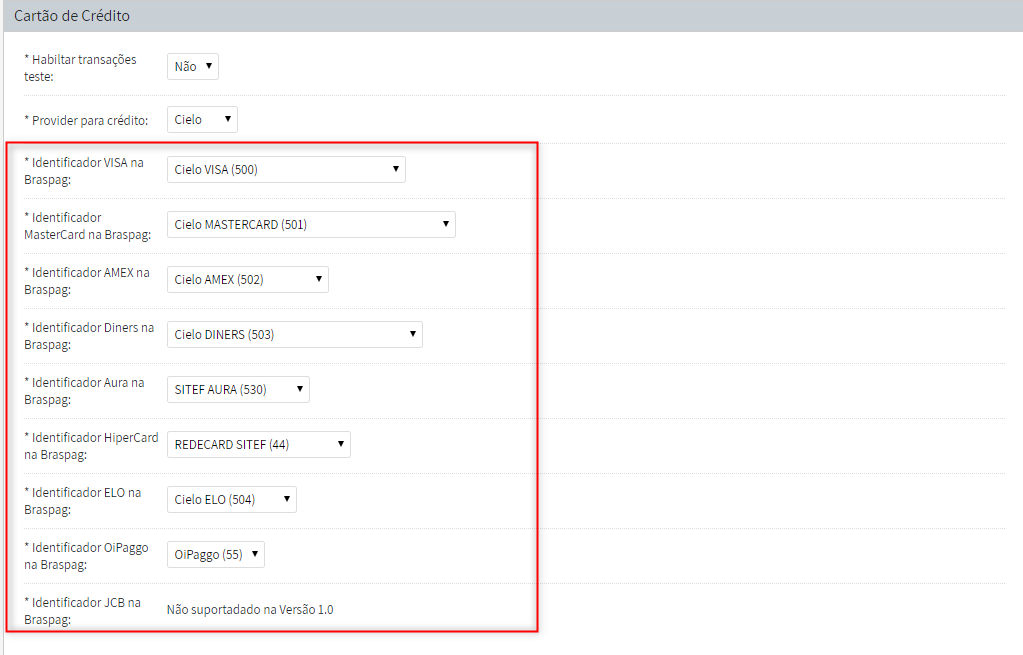The width and height of the screenshot is (1023, 655).
Task: Open the Cielo MASTERCARD (501) dropdown
Action: [x=311, y=224]
